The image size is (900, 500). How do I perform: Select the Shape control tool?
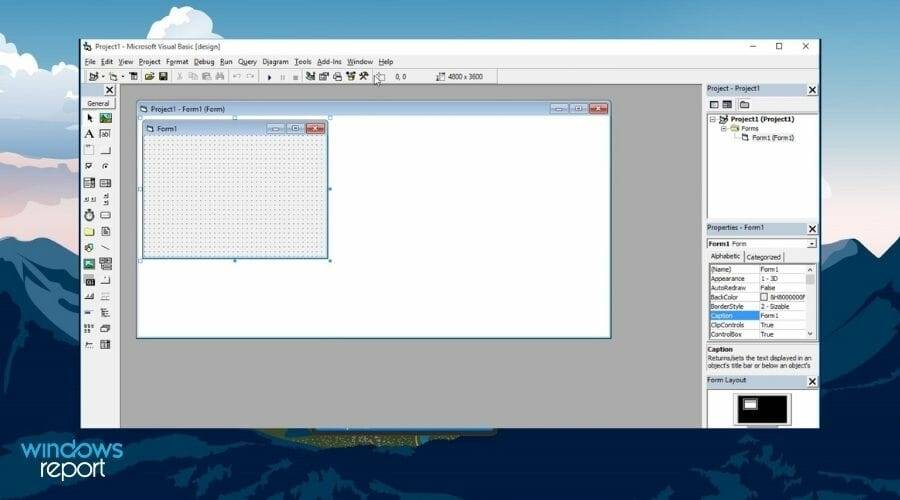click(90, 247)
